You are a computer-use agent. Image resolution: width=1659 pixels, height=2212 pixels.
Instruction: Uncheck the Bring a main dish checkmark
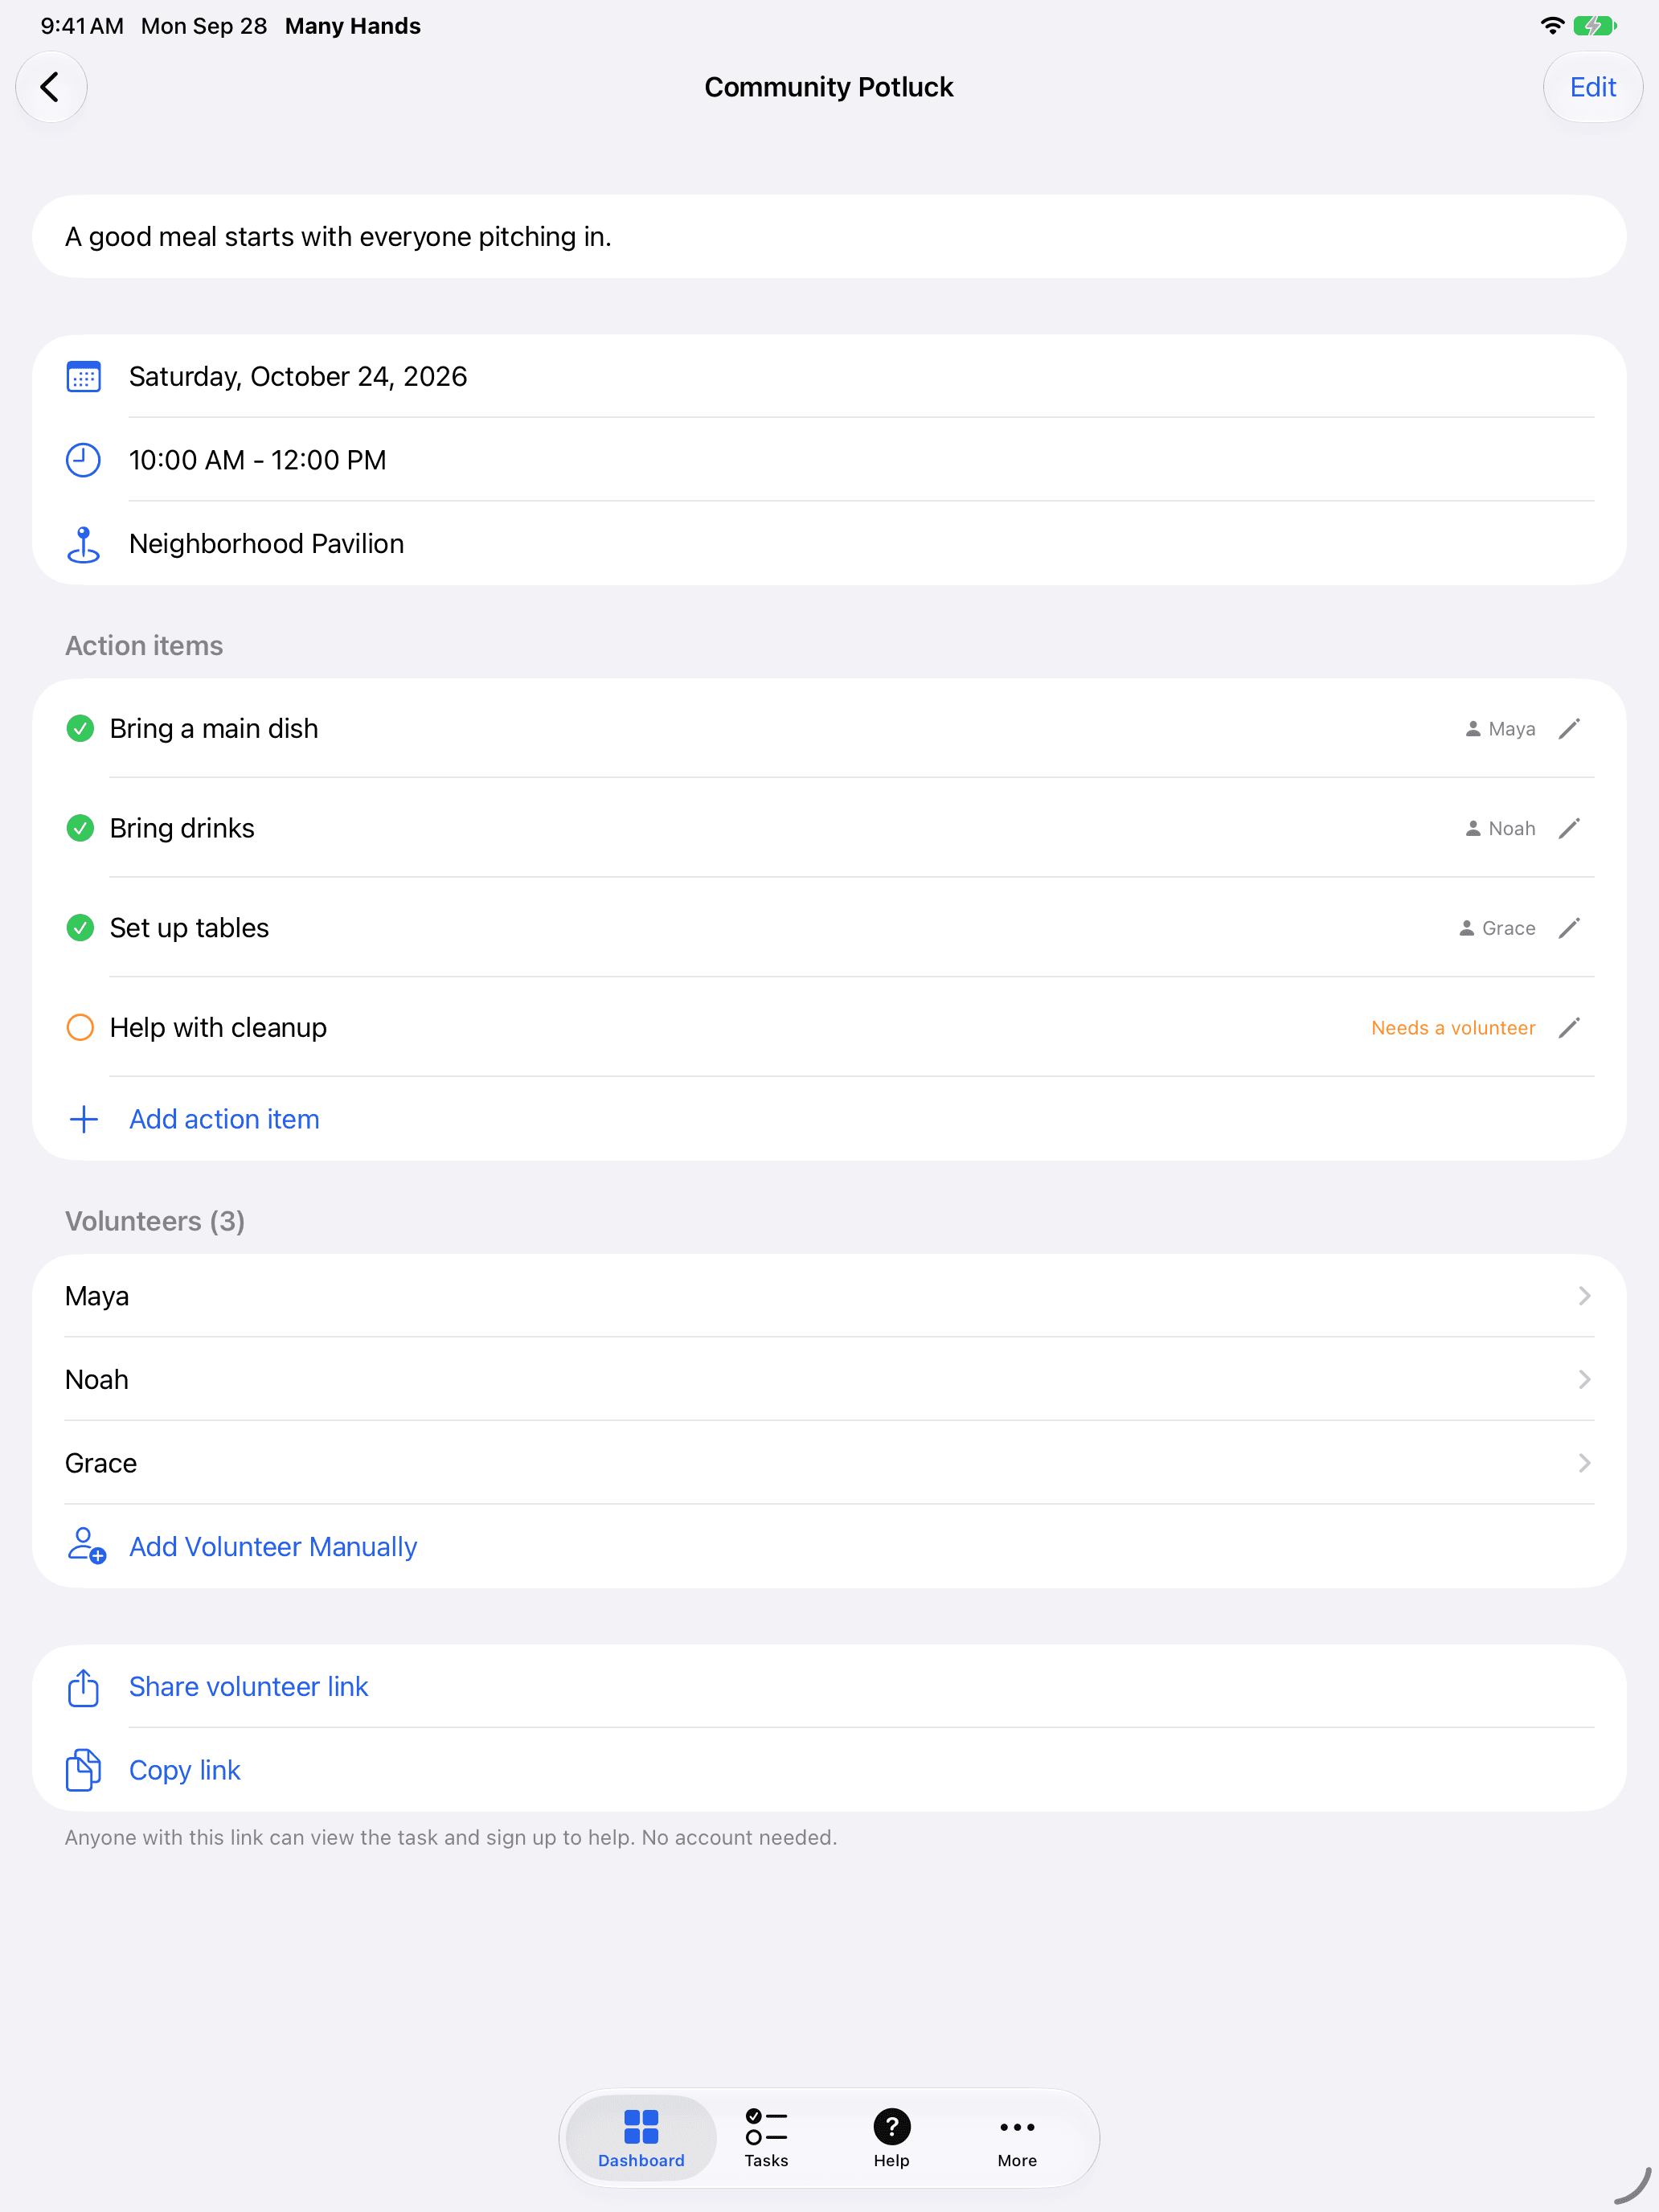(x=80, y=729)
